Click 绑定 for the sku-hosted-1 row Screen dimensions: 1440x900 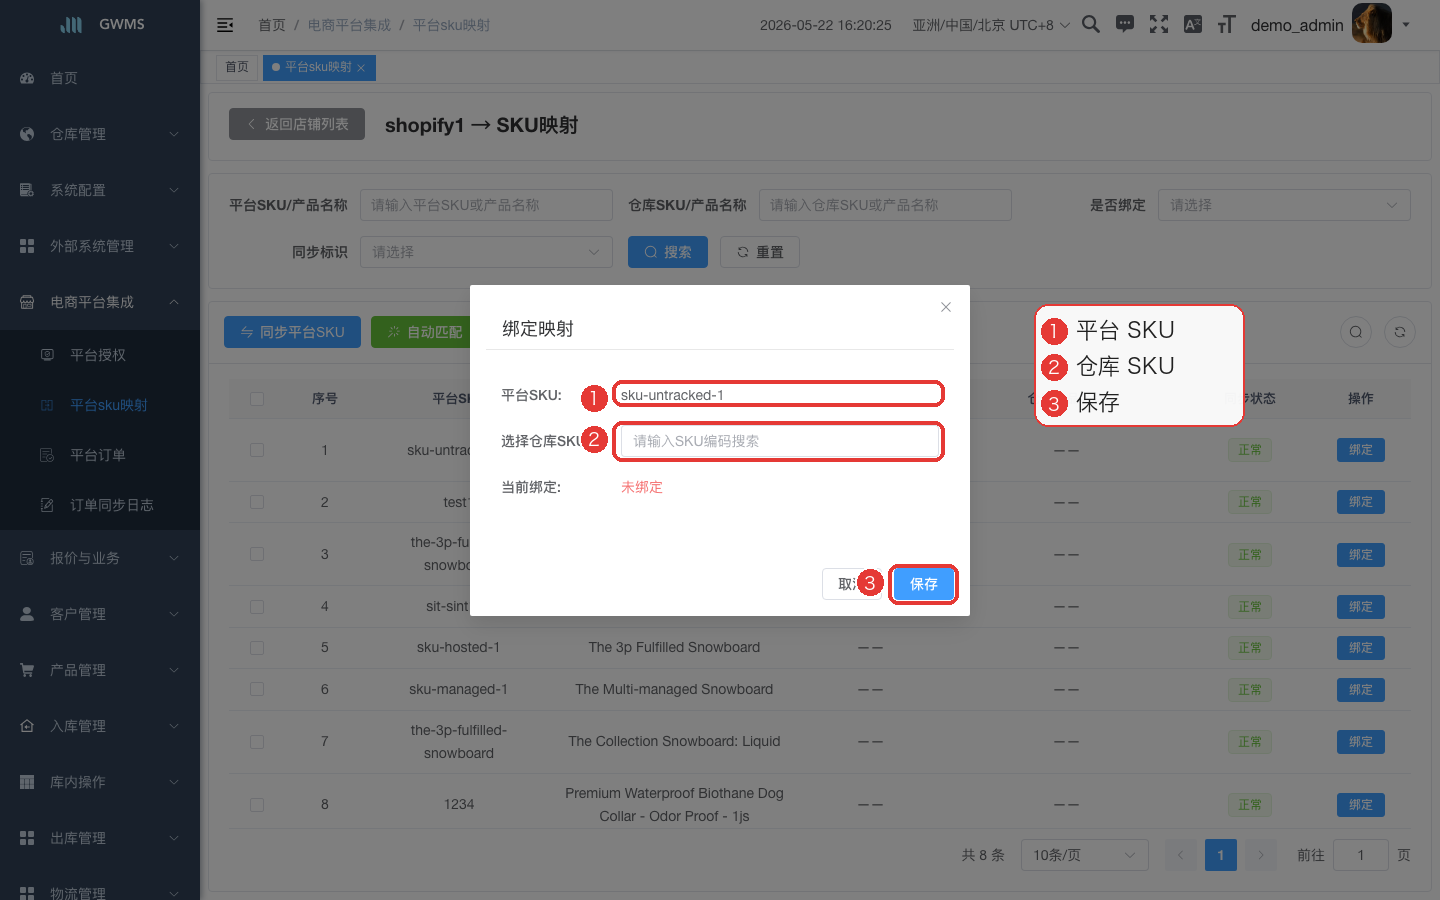pyautogui.click(x=1361, y=648)
